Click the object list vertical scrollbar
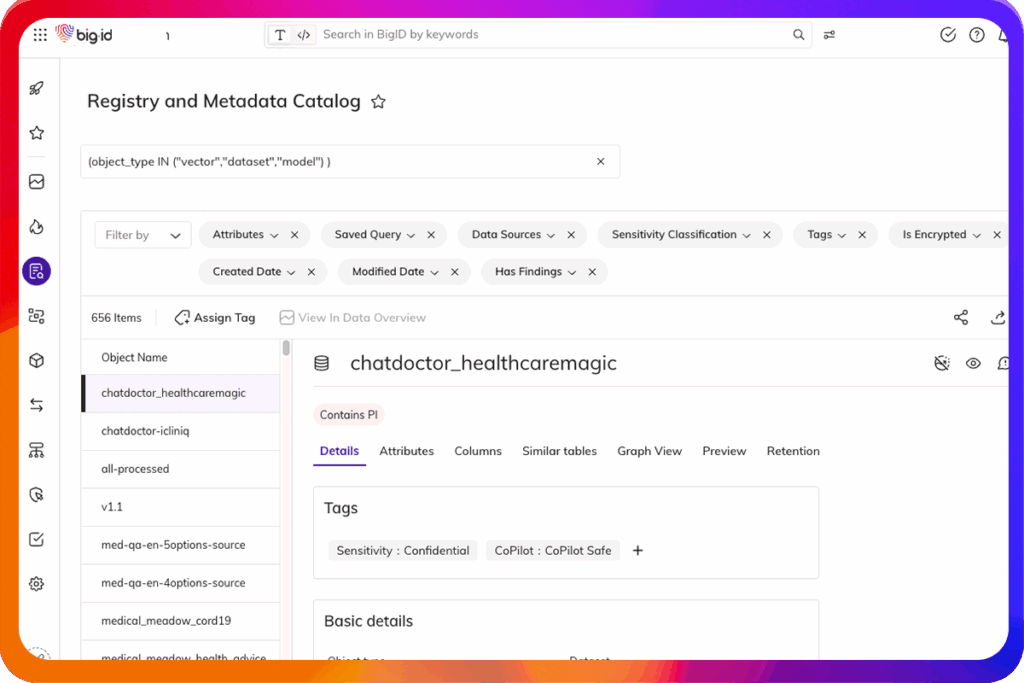 [x=286, y=349]
